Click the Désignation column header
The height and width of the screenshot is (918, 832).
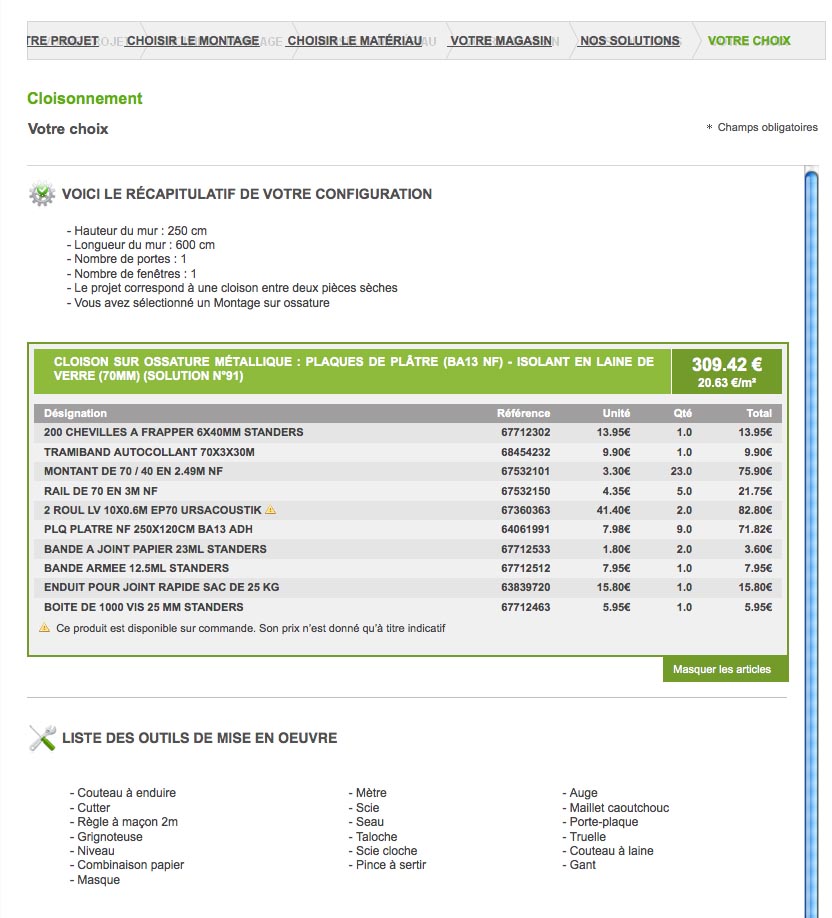click(x=76, y=413)
